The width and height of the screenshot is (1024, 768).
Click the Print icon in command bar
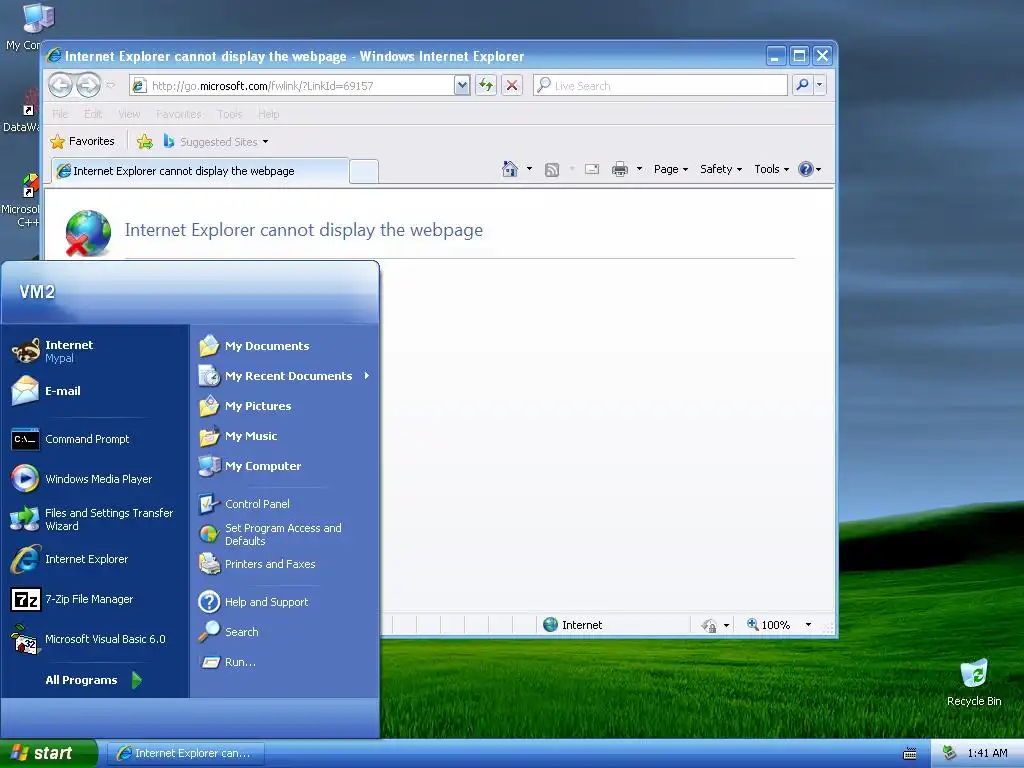[x=620, y=169]
